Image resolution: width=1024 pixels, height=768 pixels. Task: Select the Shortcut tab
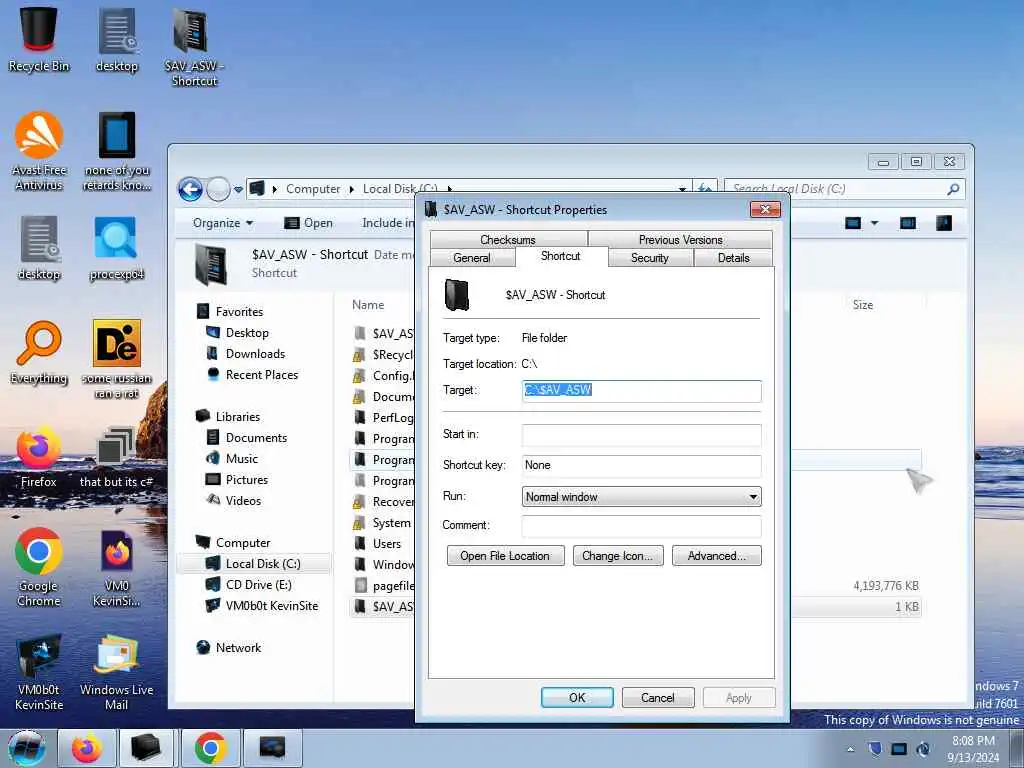click(x=560, y=256)
